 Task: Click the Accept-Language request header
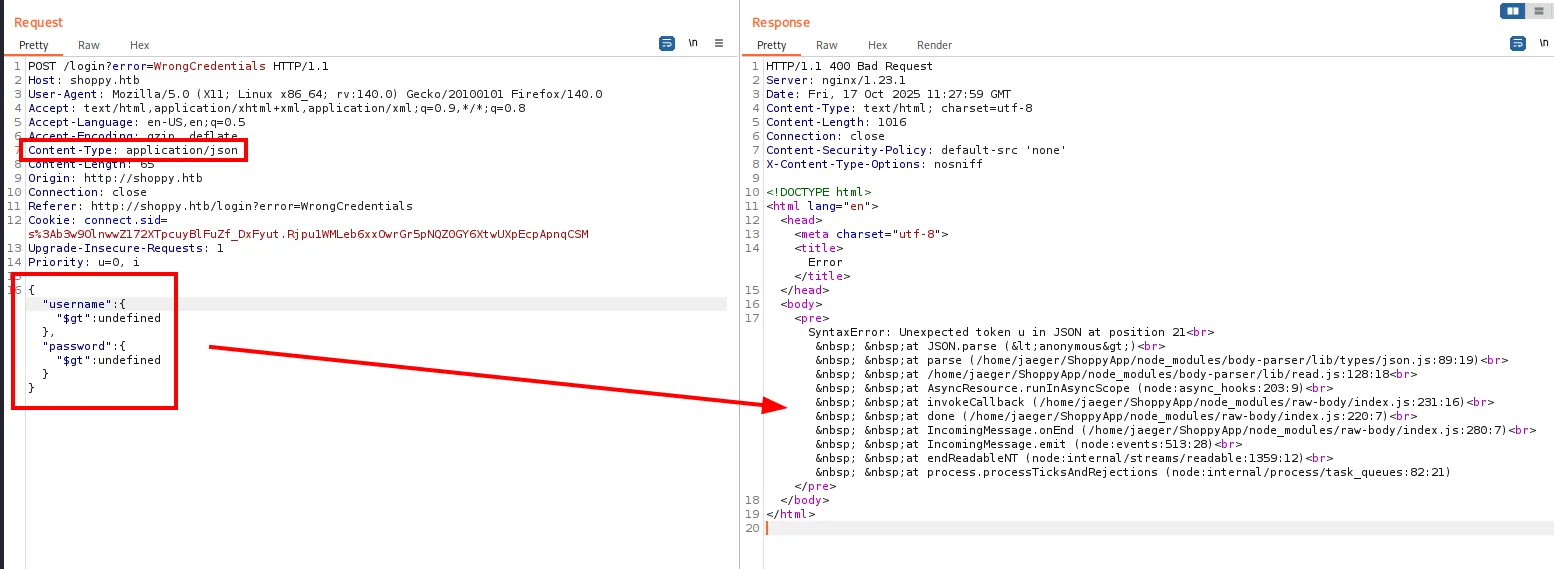pyautogui.click(x=136, y=122)
